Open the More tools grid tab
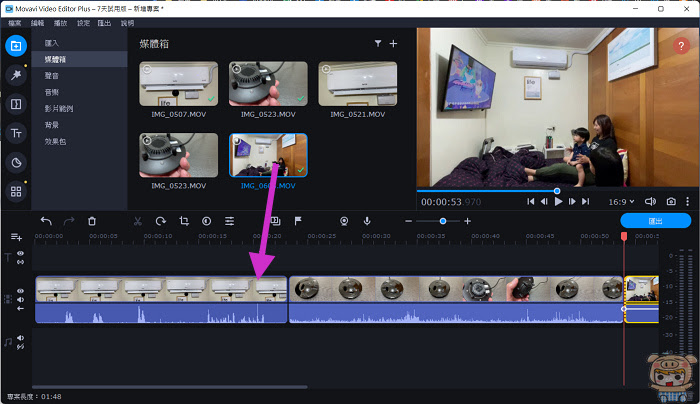This screenshot has height=404, width=700. 16,192
